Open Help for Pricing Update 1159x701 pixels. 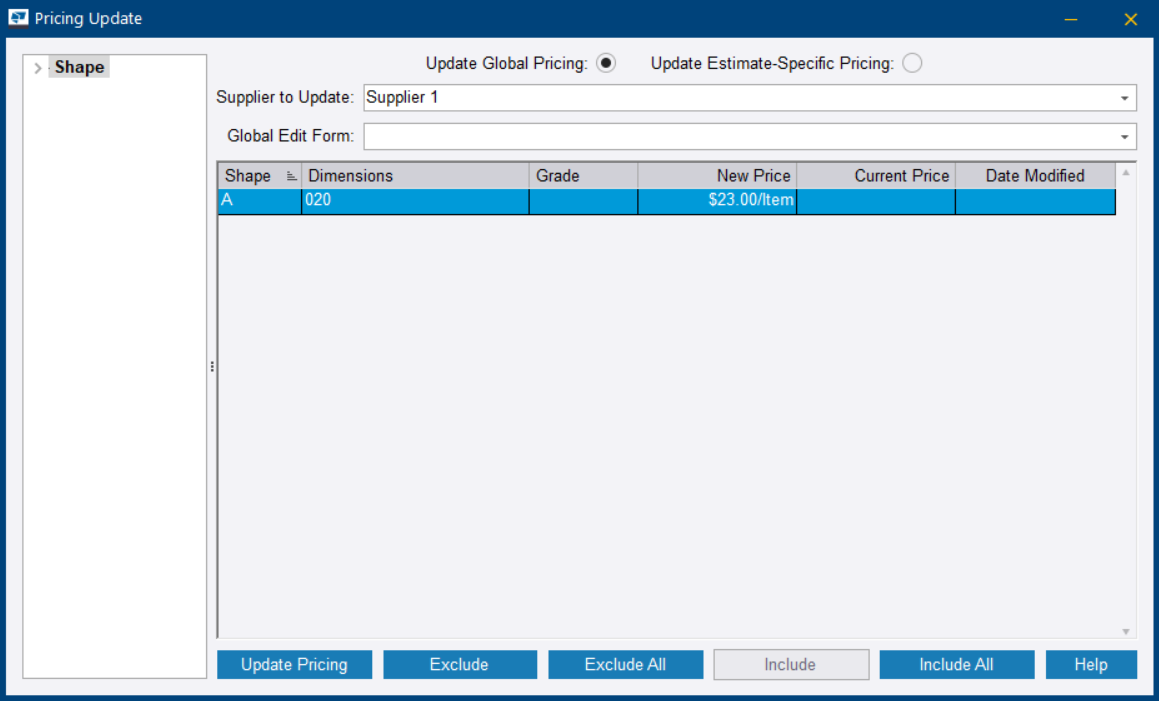[1090, 665]
